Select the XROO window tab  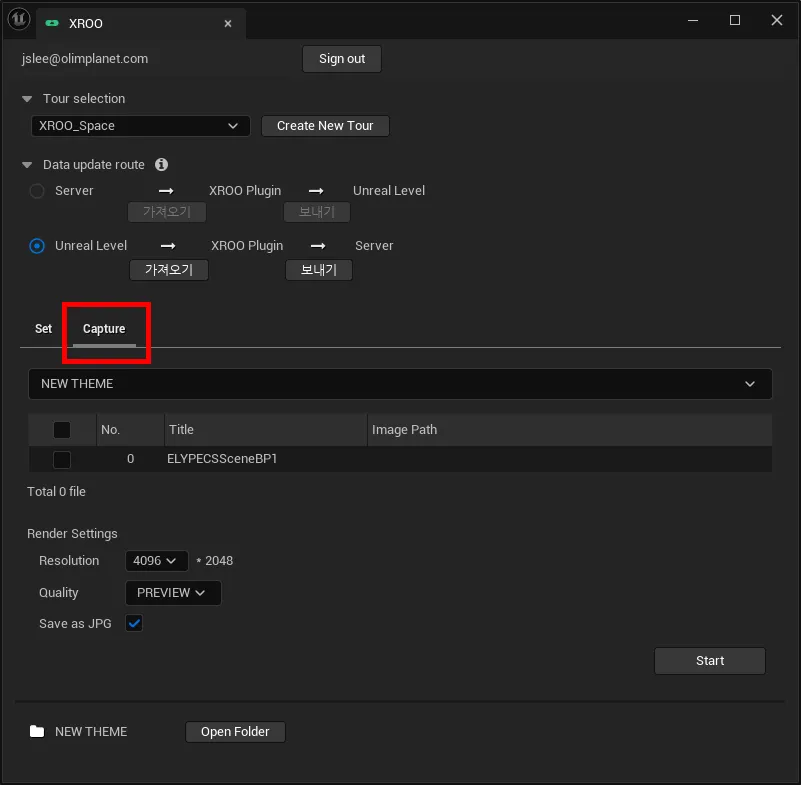[x=141, y=23]
